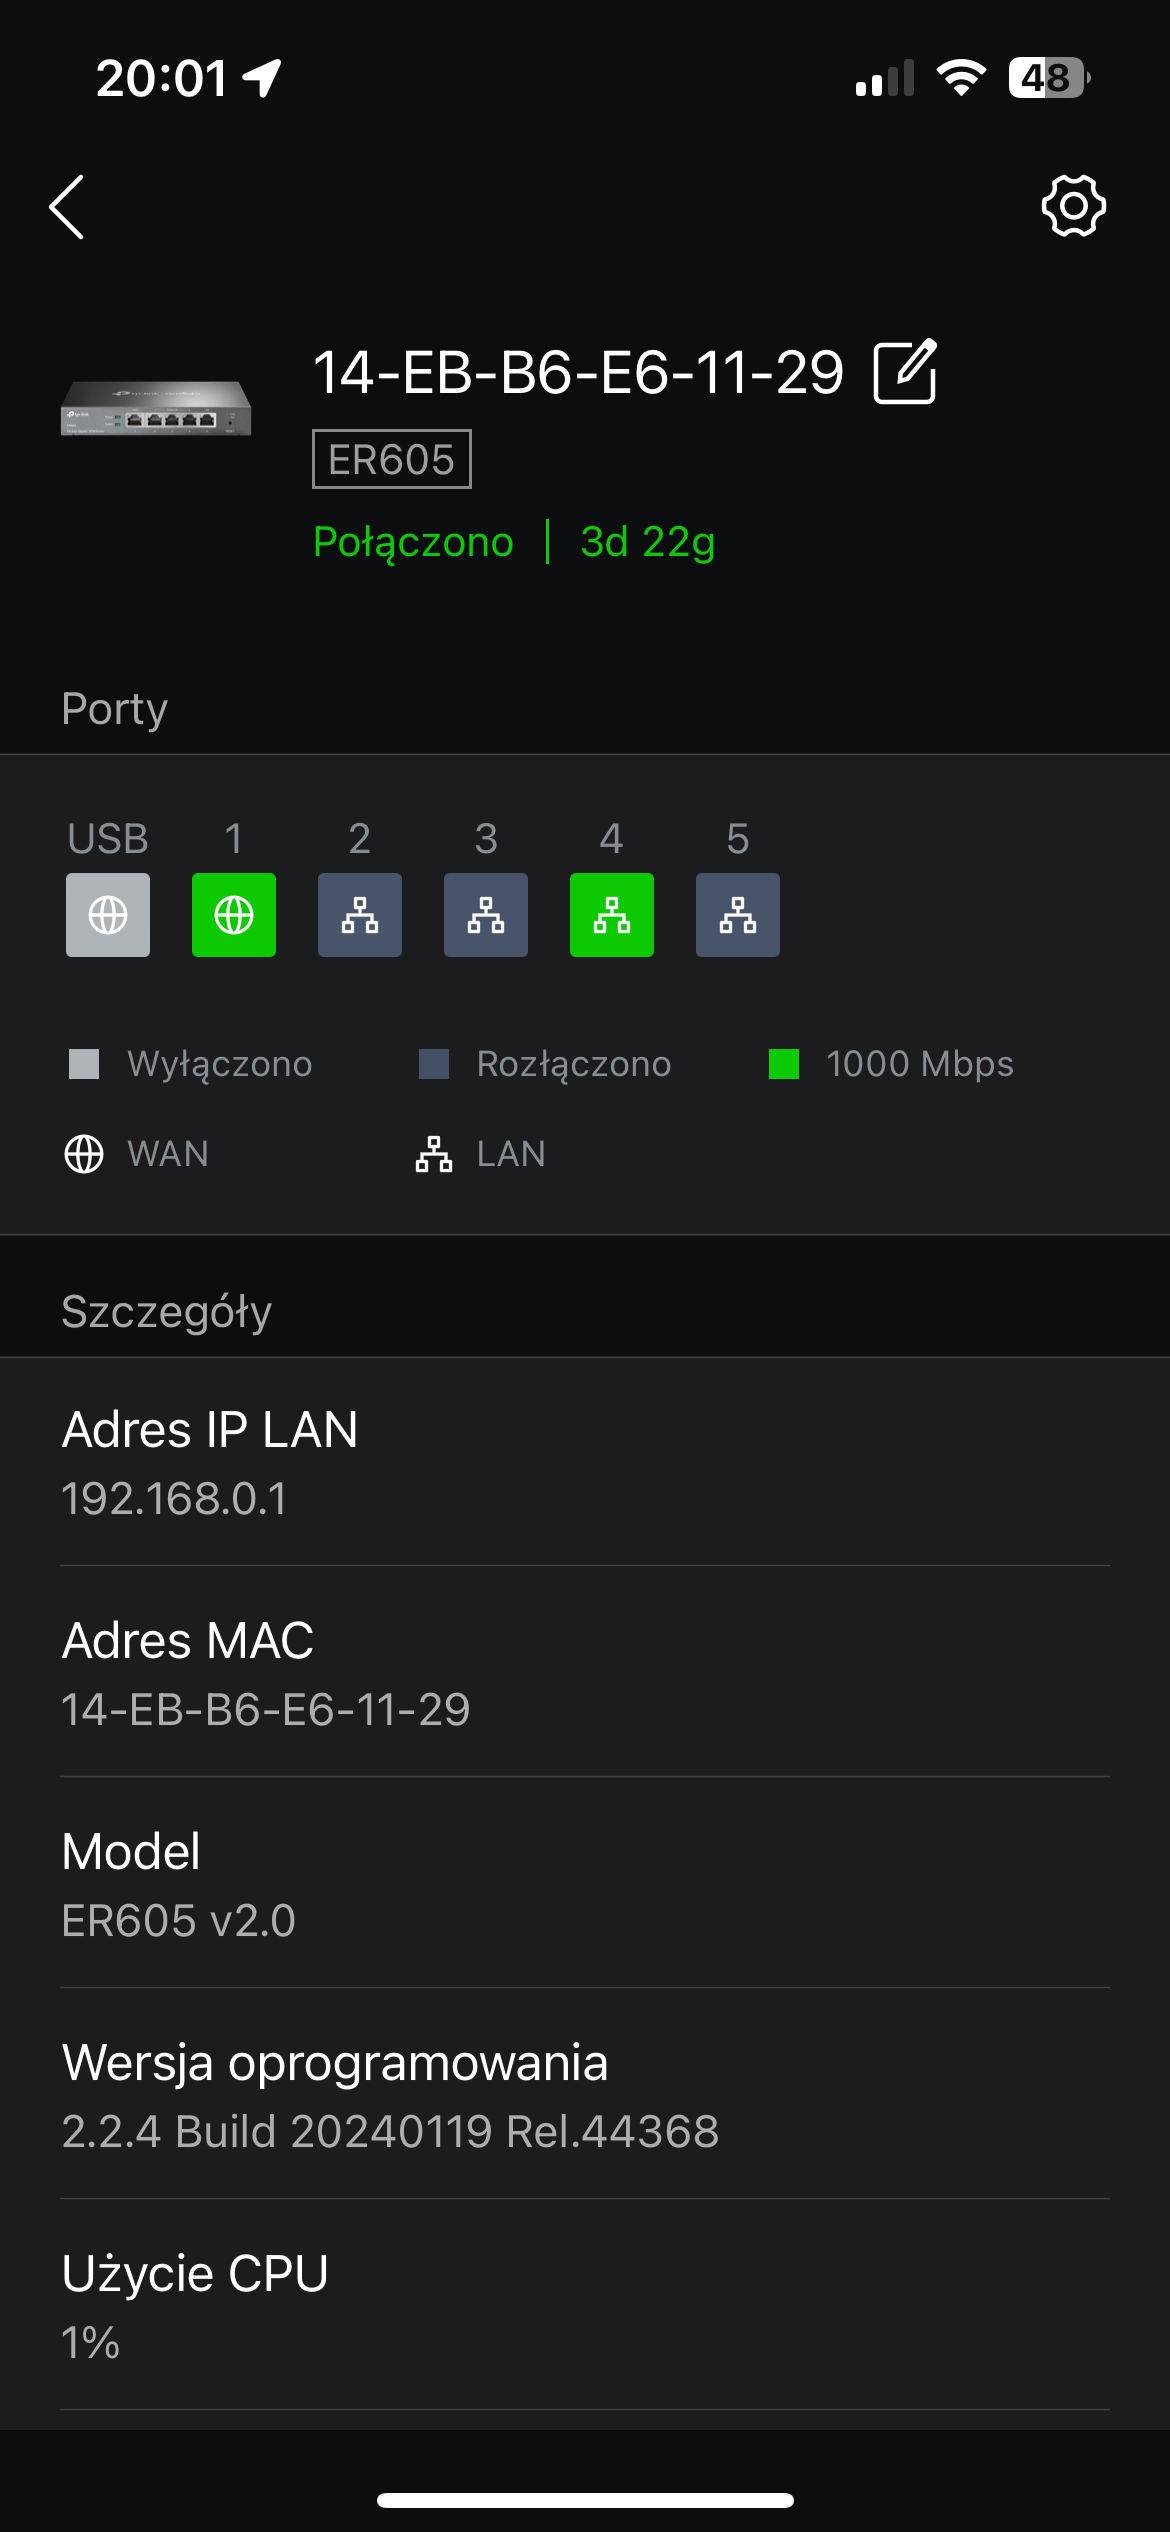Open the Adres IP LAN row

(585, 1462)
